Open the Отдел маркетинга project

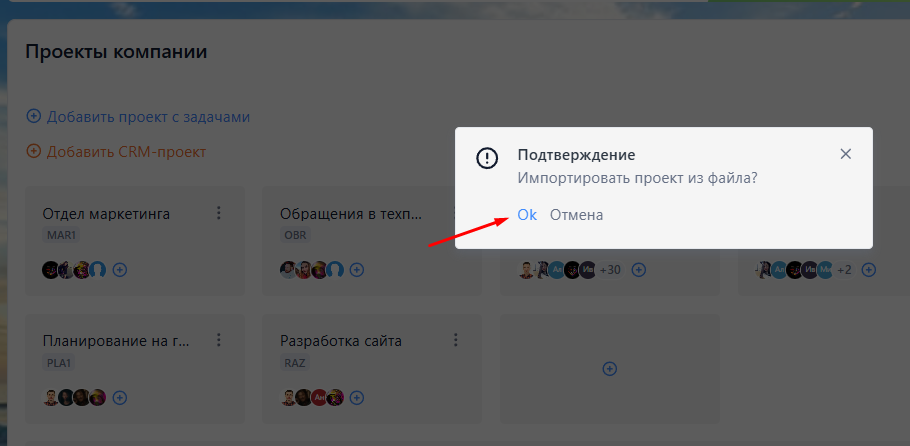[106, 214]
